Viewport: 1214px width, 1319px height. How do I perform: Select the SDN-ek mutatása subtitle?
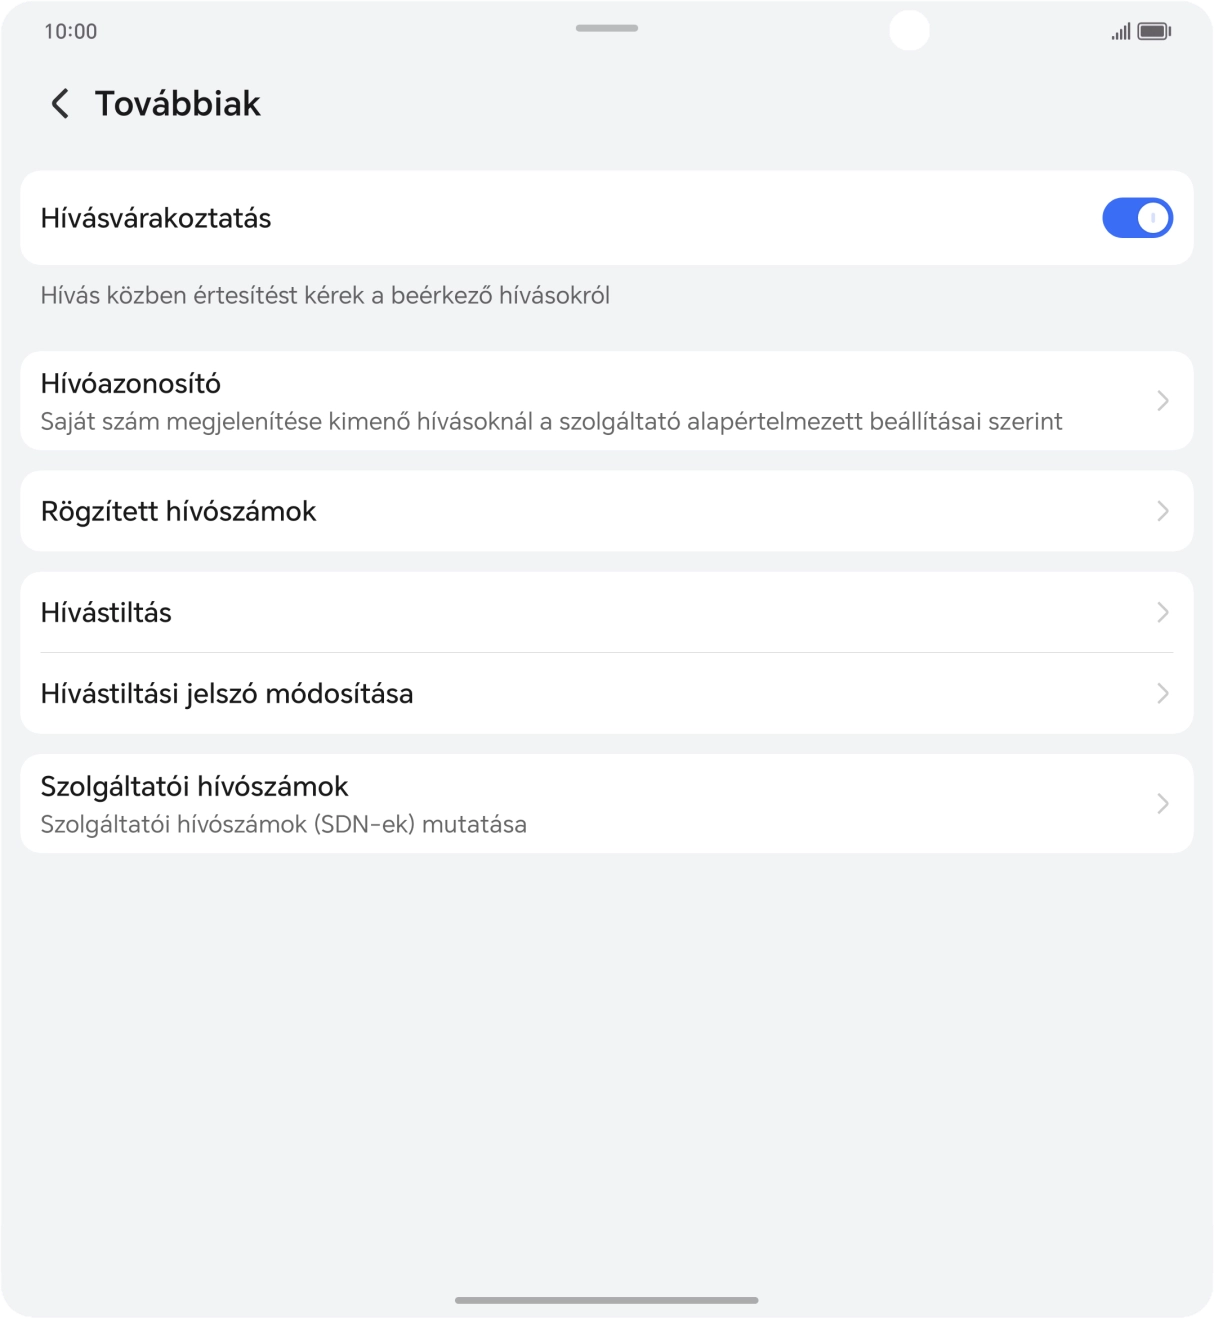tap(284, 824)
